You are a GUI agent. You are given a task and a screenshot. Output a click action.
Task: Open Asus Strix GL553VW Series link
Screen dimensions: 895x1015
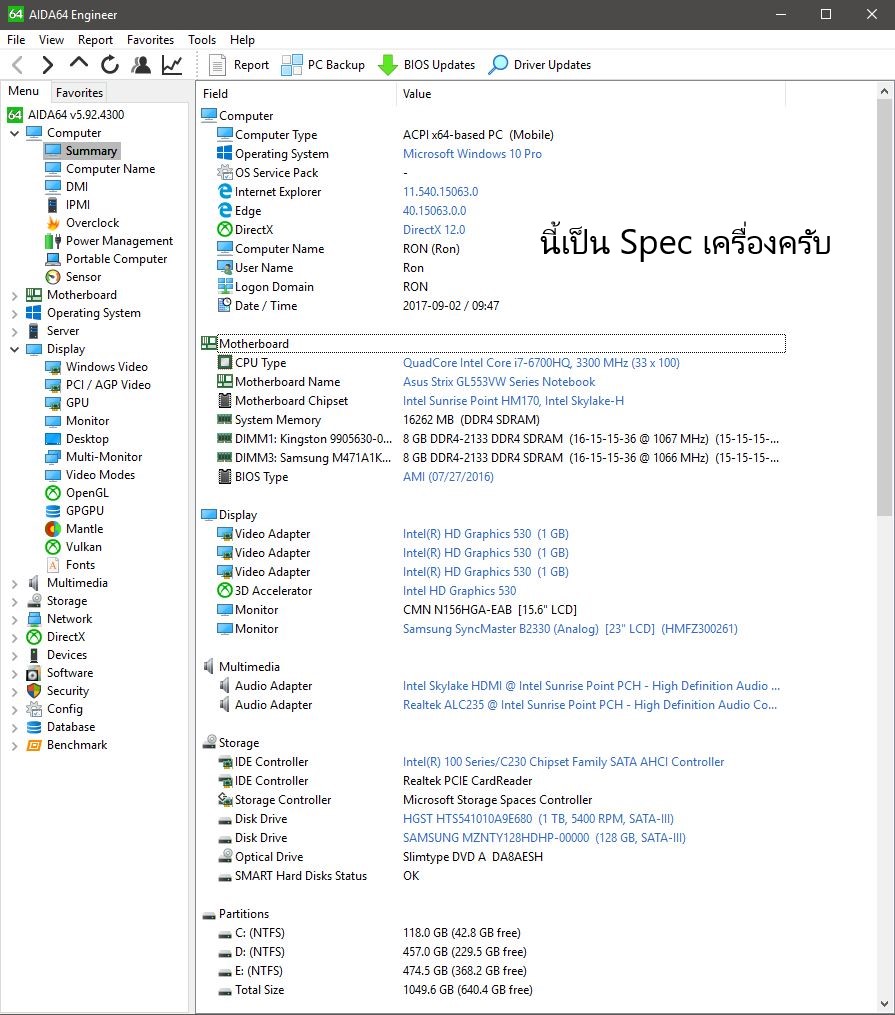[x=499, y=382]
